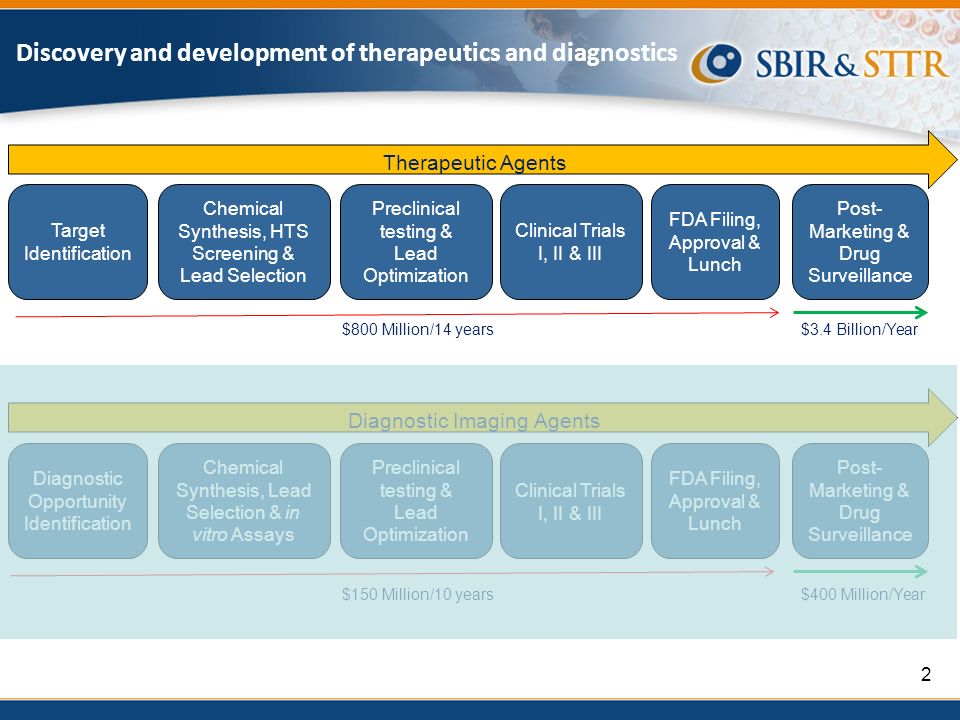Click the Therapeutic Agents arrow banner
960x720 pixels.
pyautogui.click(x=482, y=160)
